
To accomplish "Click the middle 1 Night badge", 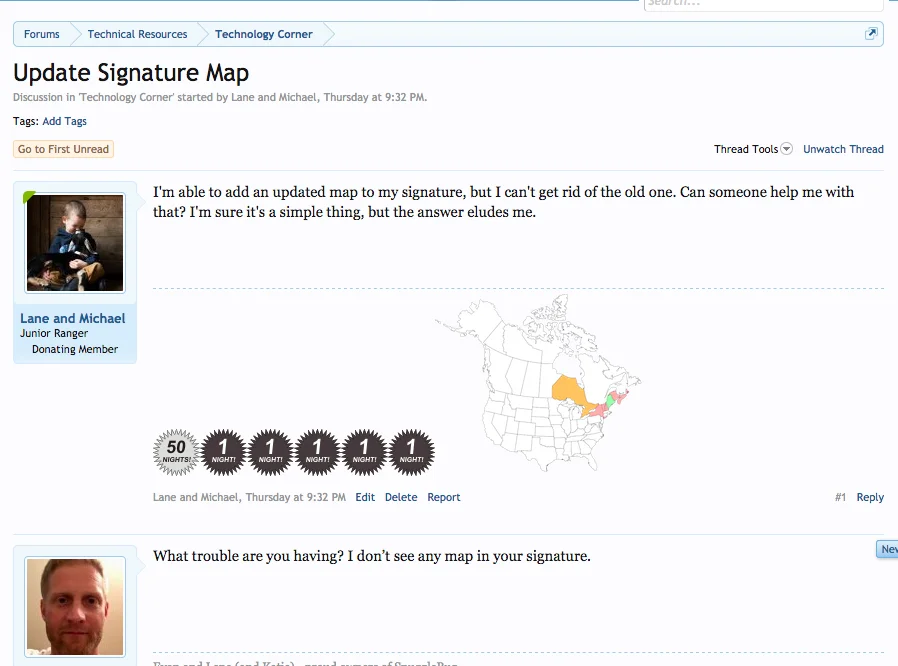I will (317, 452).
